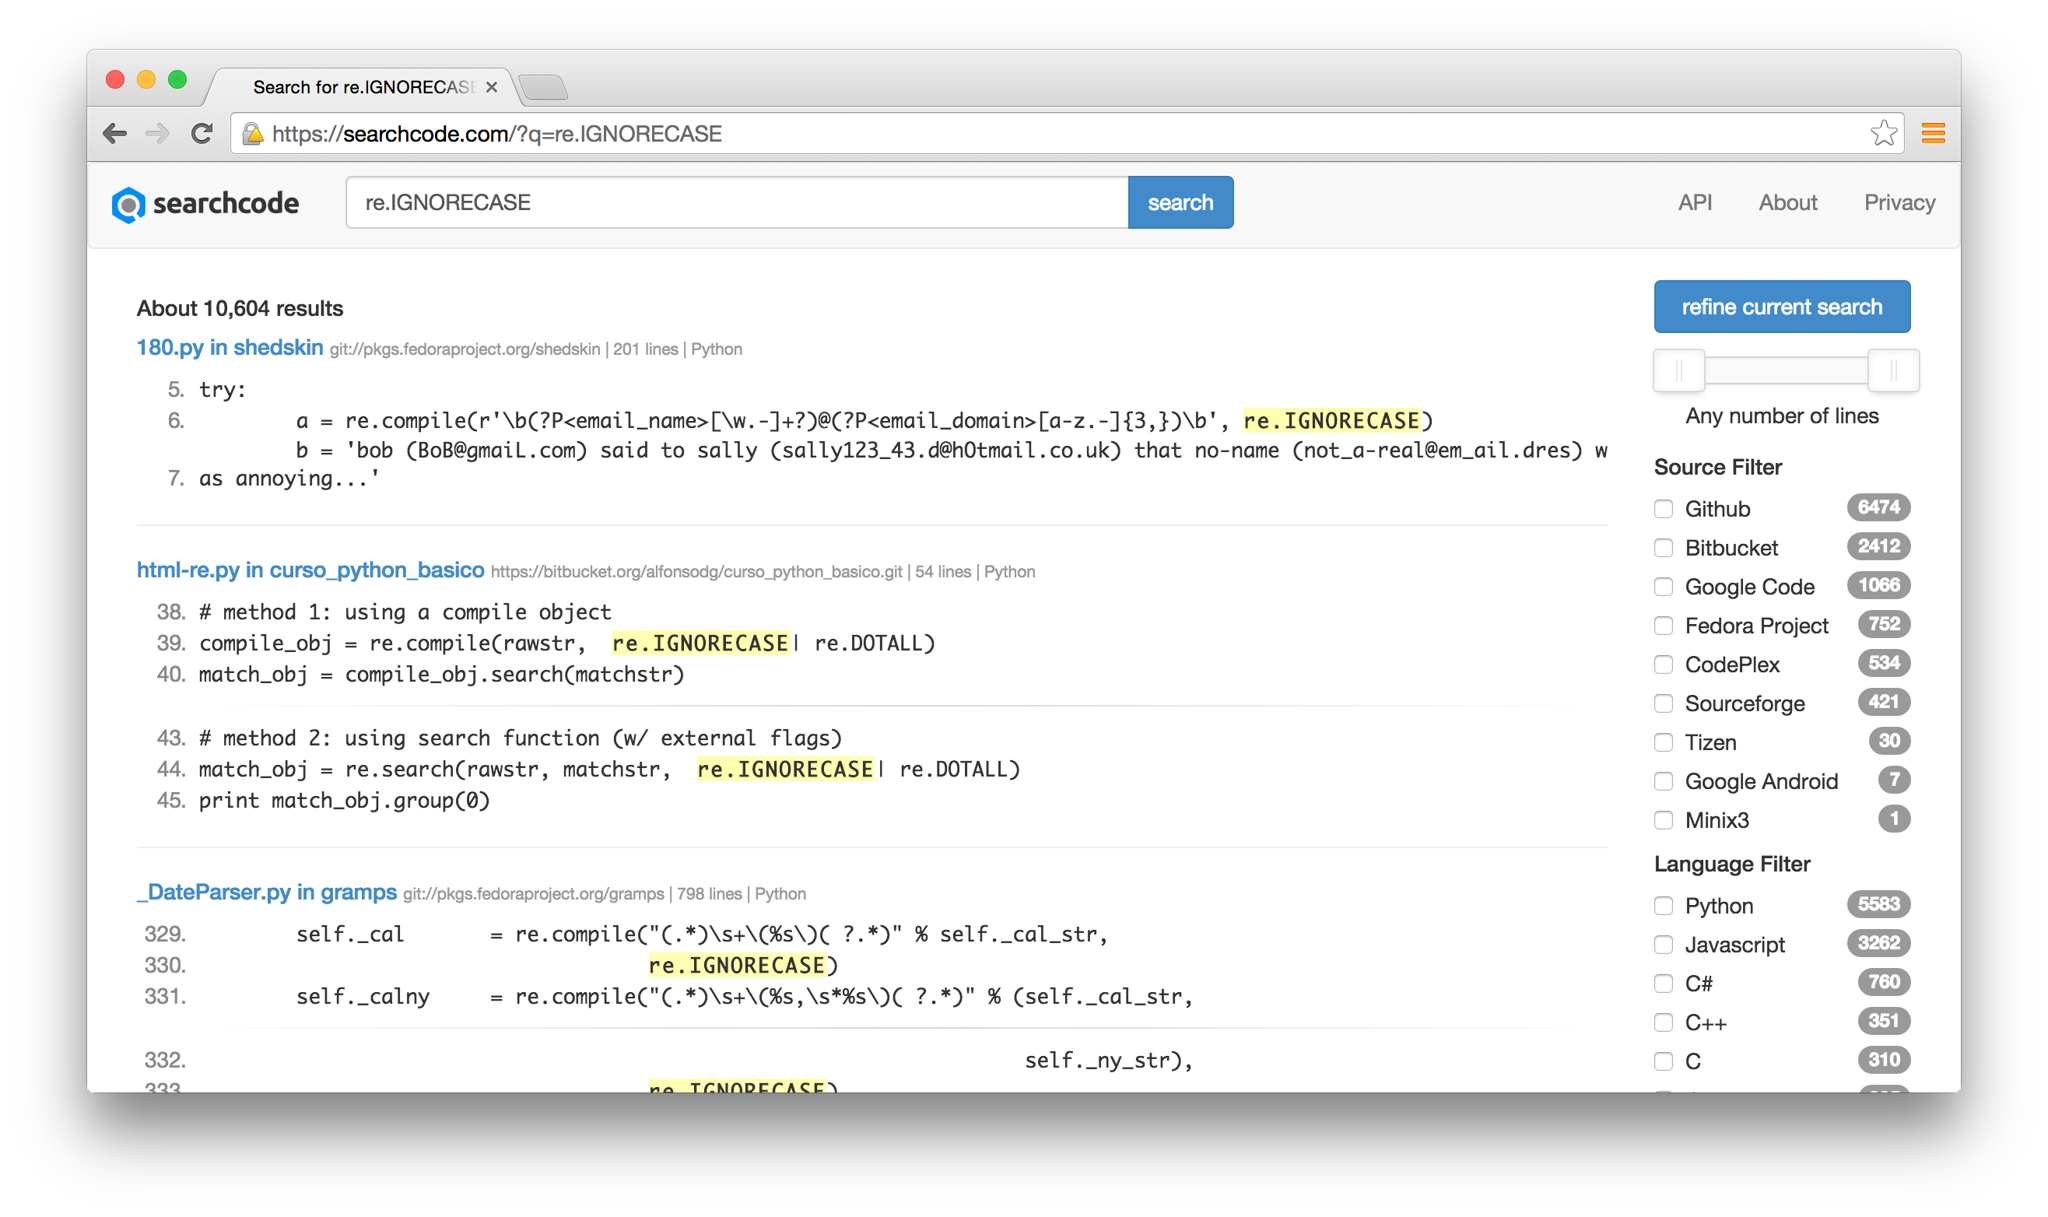This screenshot has height=1217, width=2048.
Task: Click the About 10,604 results text
Action: pyautogui.click(x=239, y=308)
